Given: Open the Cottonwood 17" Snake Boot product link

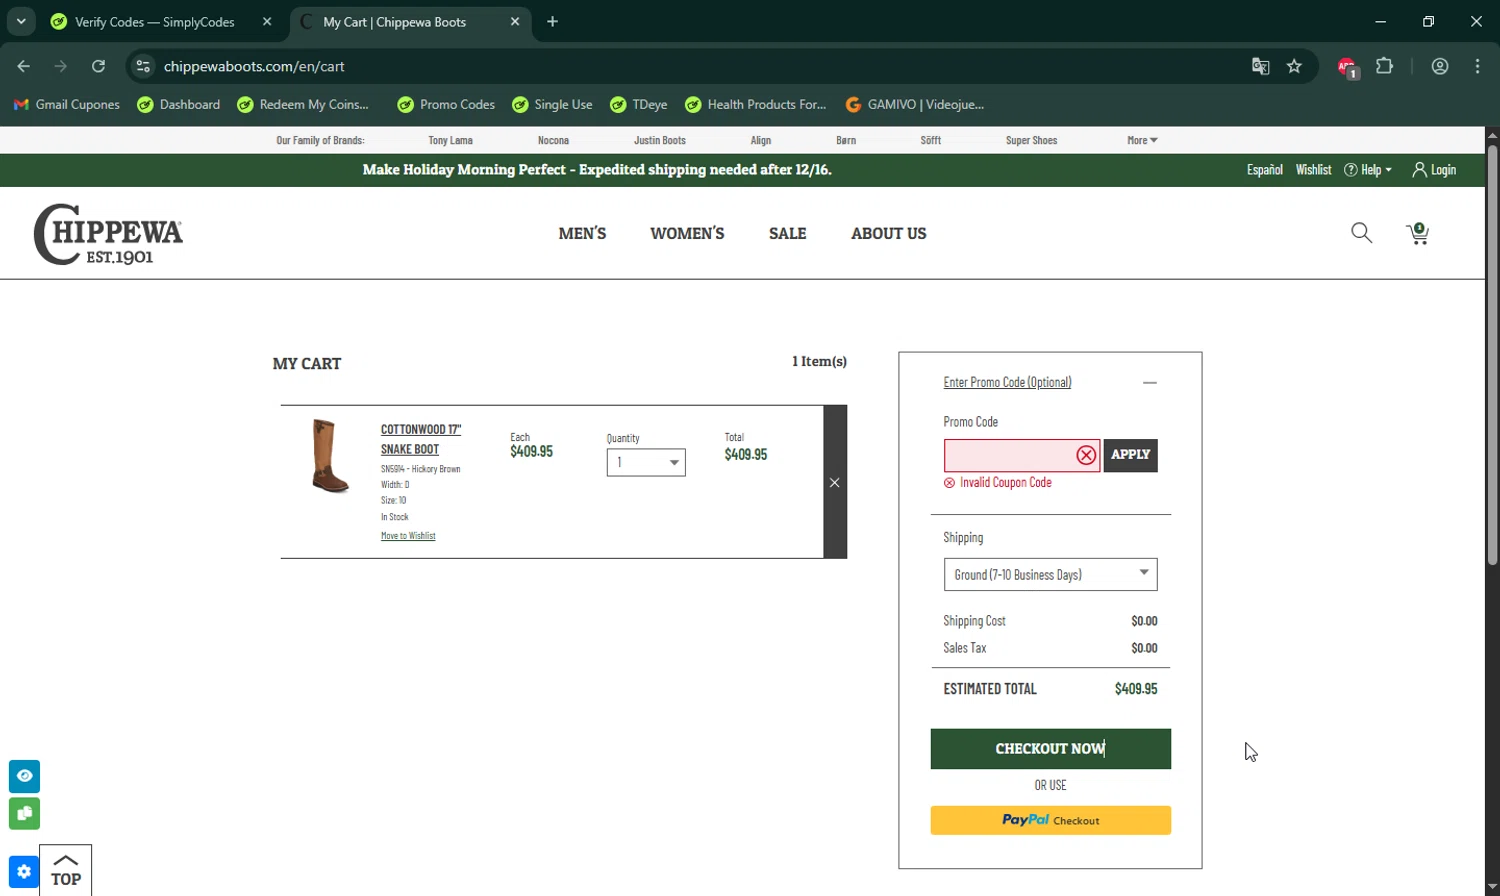Looking at the screenshot, I should (420, 439).
